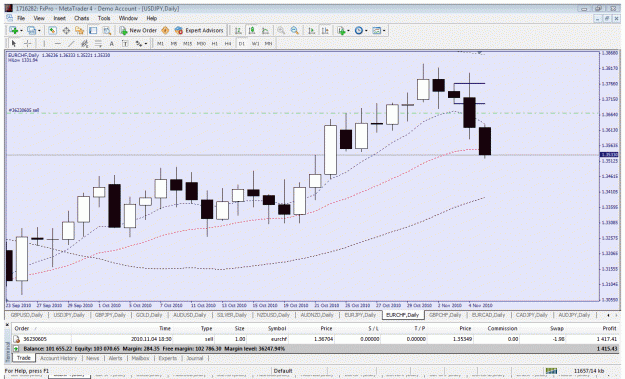
Task: Show the Navigator panel icon
Action: (x=79, y=31)
